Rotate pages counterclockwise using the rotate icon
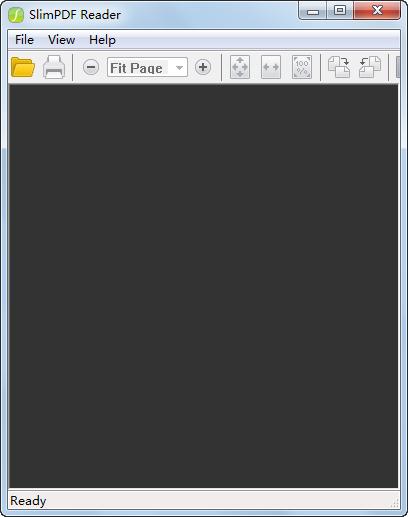 pyautogui.click(x=370, y=67)
